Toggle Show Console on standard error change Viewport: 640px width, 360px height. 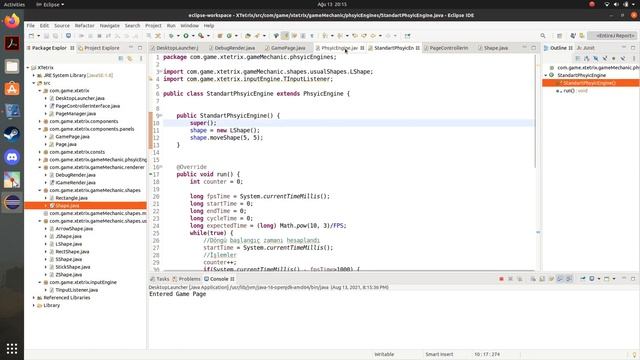coord(569,279)
